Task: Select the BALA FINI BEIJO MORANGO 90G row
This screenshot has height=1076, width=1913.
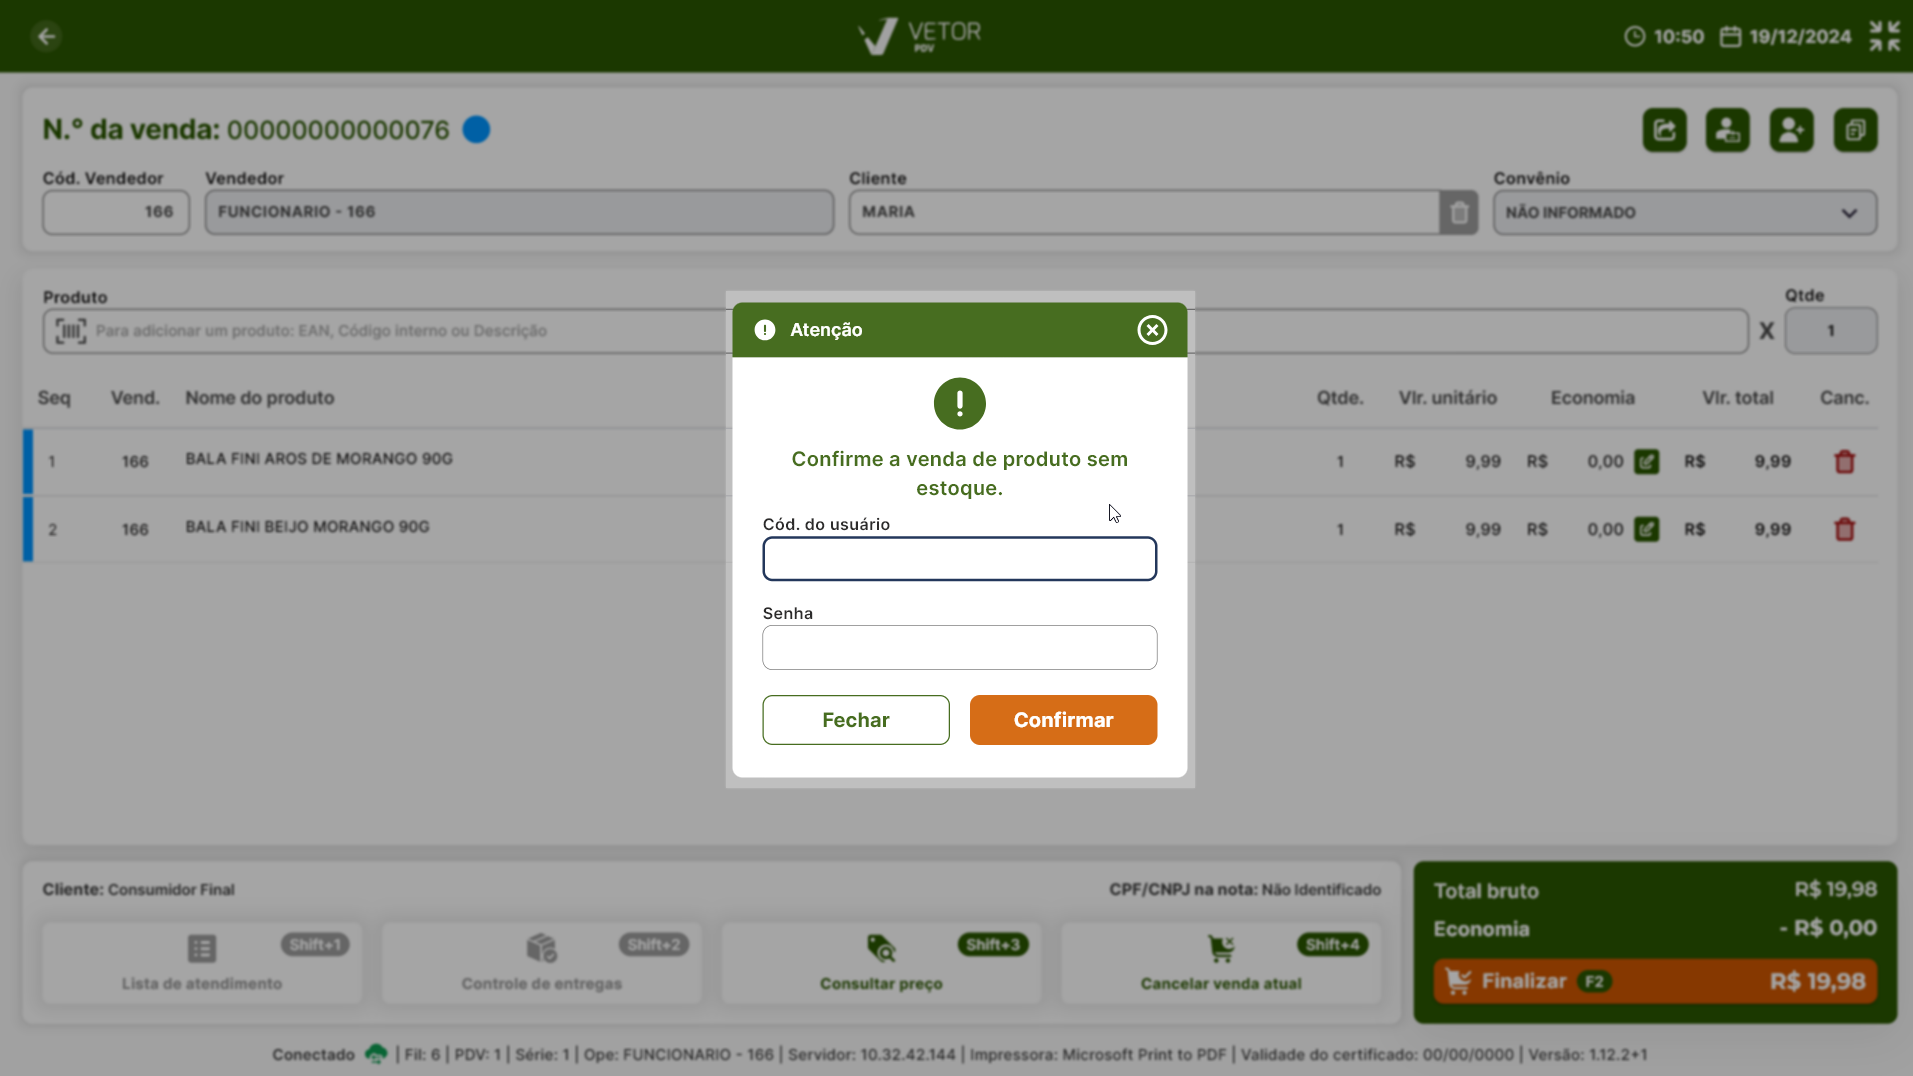Action: (950, 529)
